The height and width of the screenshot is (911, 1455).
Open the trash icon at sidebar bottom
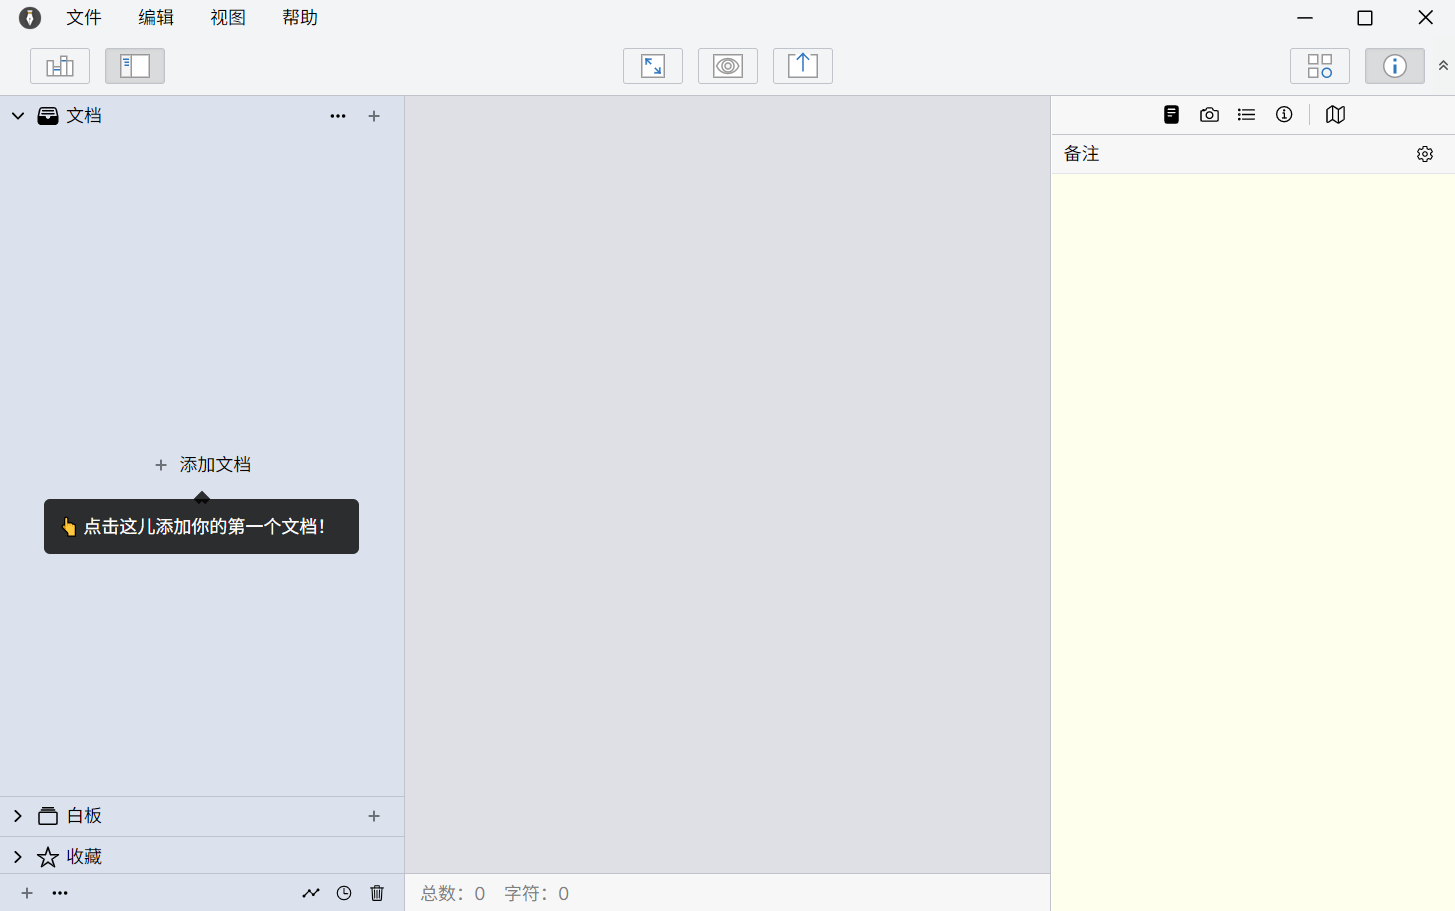(377, 893)
